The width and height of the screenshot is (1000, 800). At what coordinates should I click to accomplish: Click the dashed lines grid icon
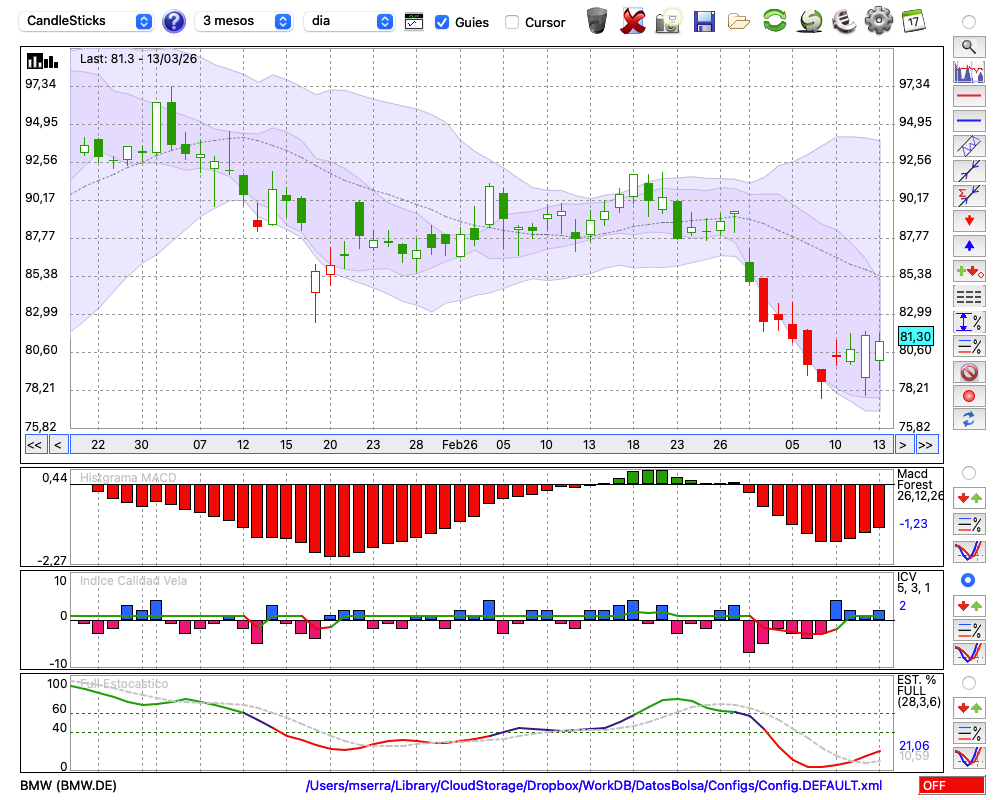click(x=969, y=296)
